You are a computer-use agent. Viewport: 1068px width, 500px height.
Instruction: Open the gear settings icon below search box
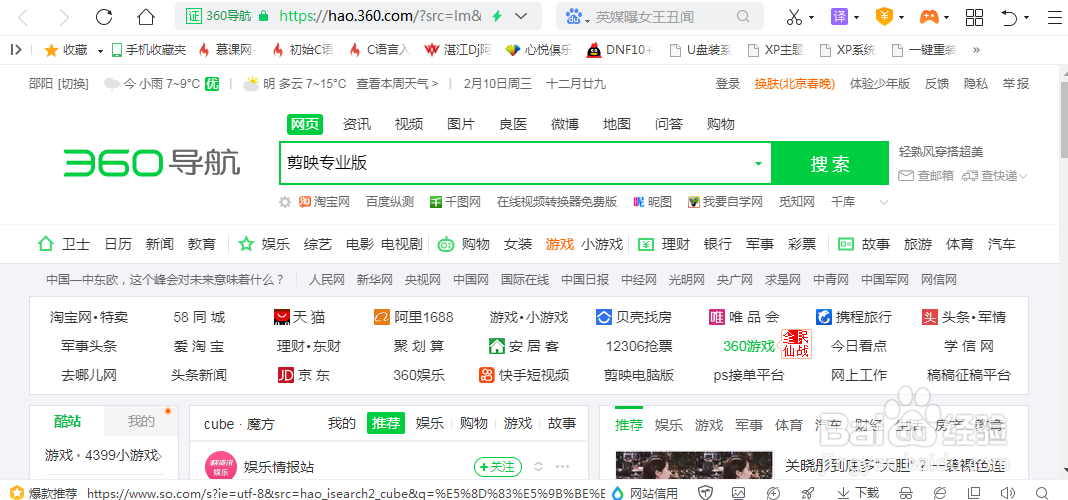(x=285, y=202)
